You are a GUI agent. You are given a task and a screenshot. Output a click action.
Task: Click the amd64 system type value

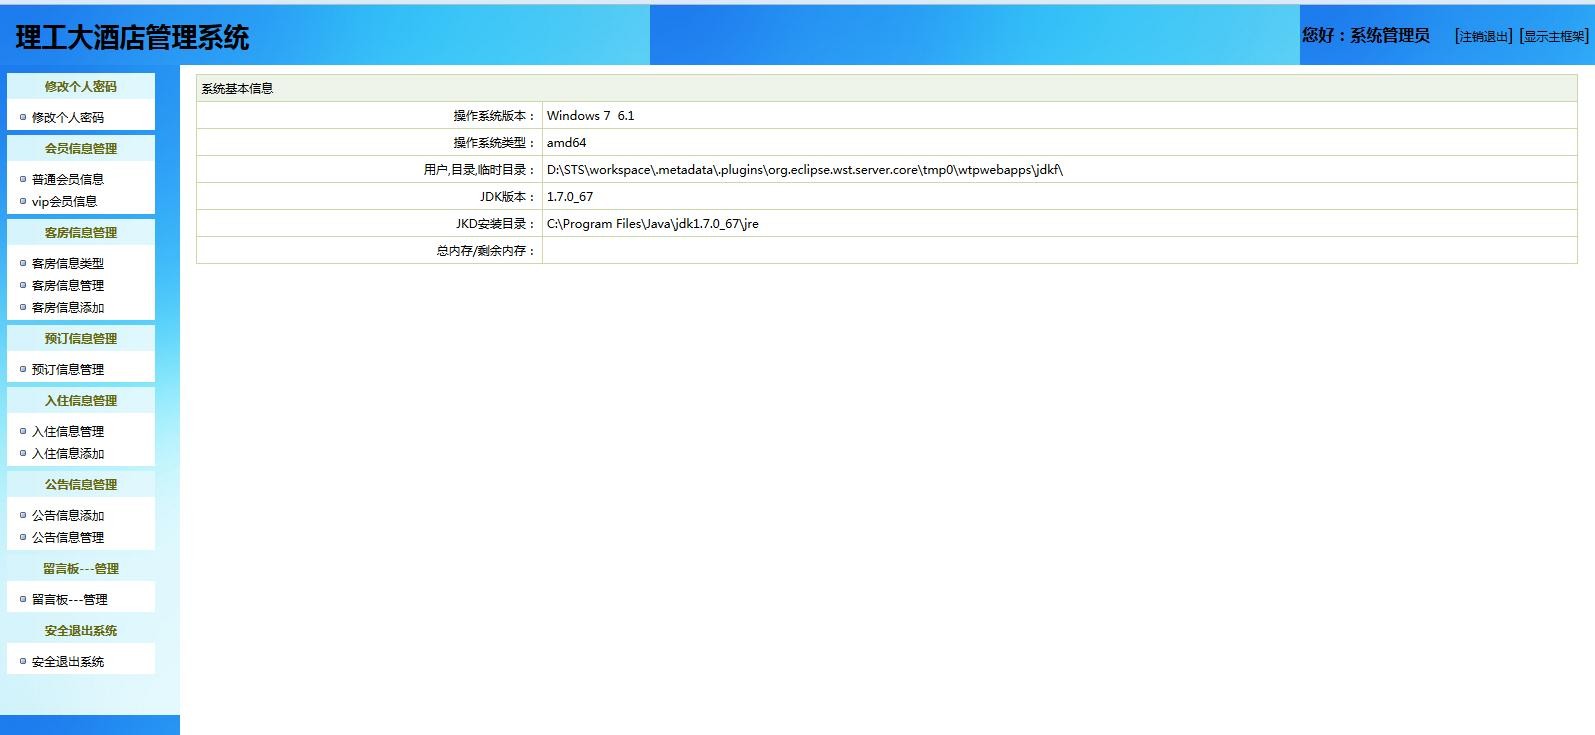[x=566, y=142]
